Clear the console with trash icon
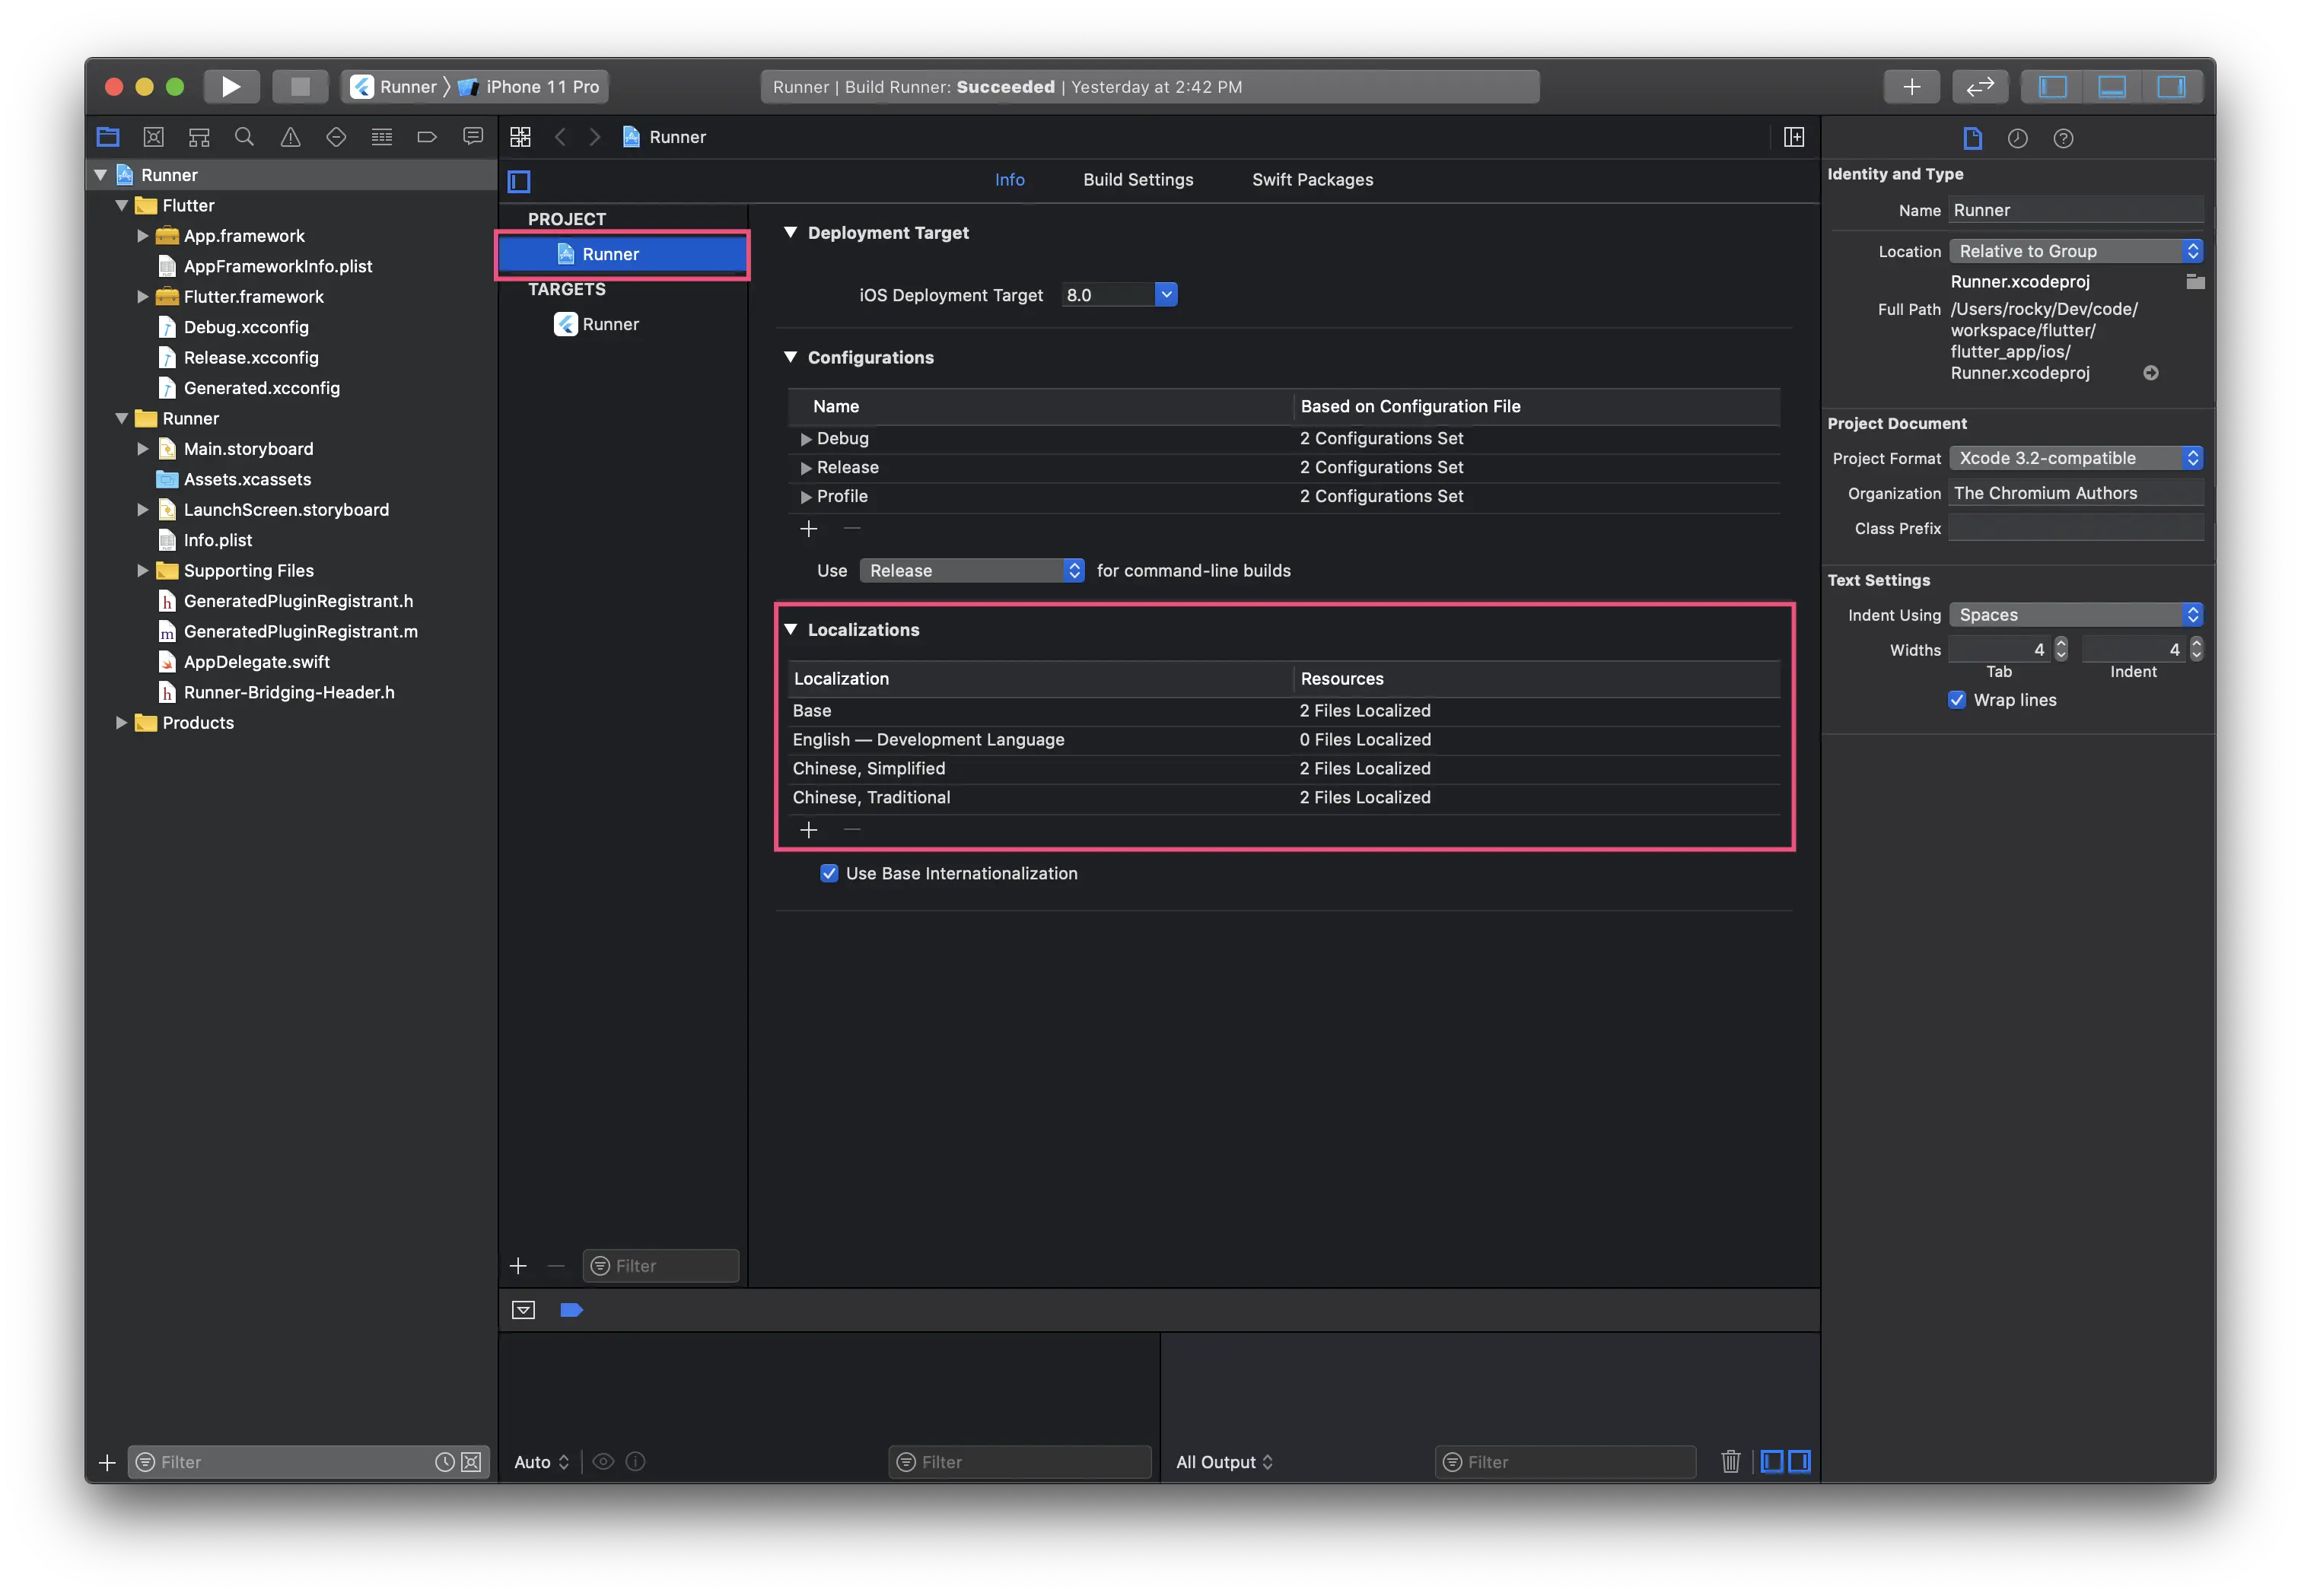 tap(1731, 1461)
